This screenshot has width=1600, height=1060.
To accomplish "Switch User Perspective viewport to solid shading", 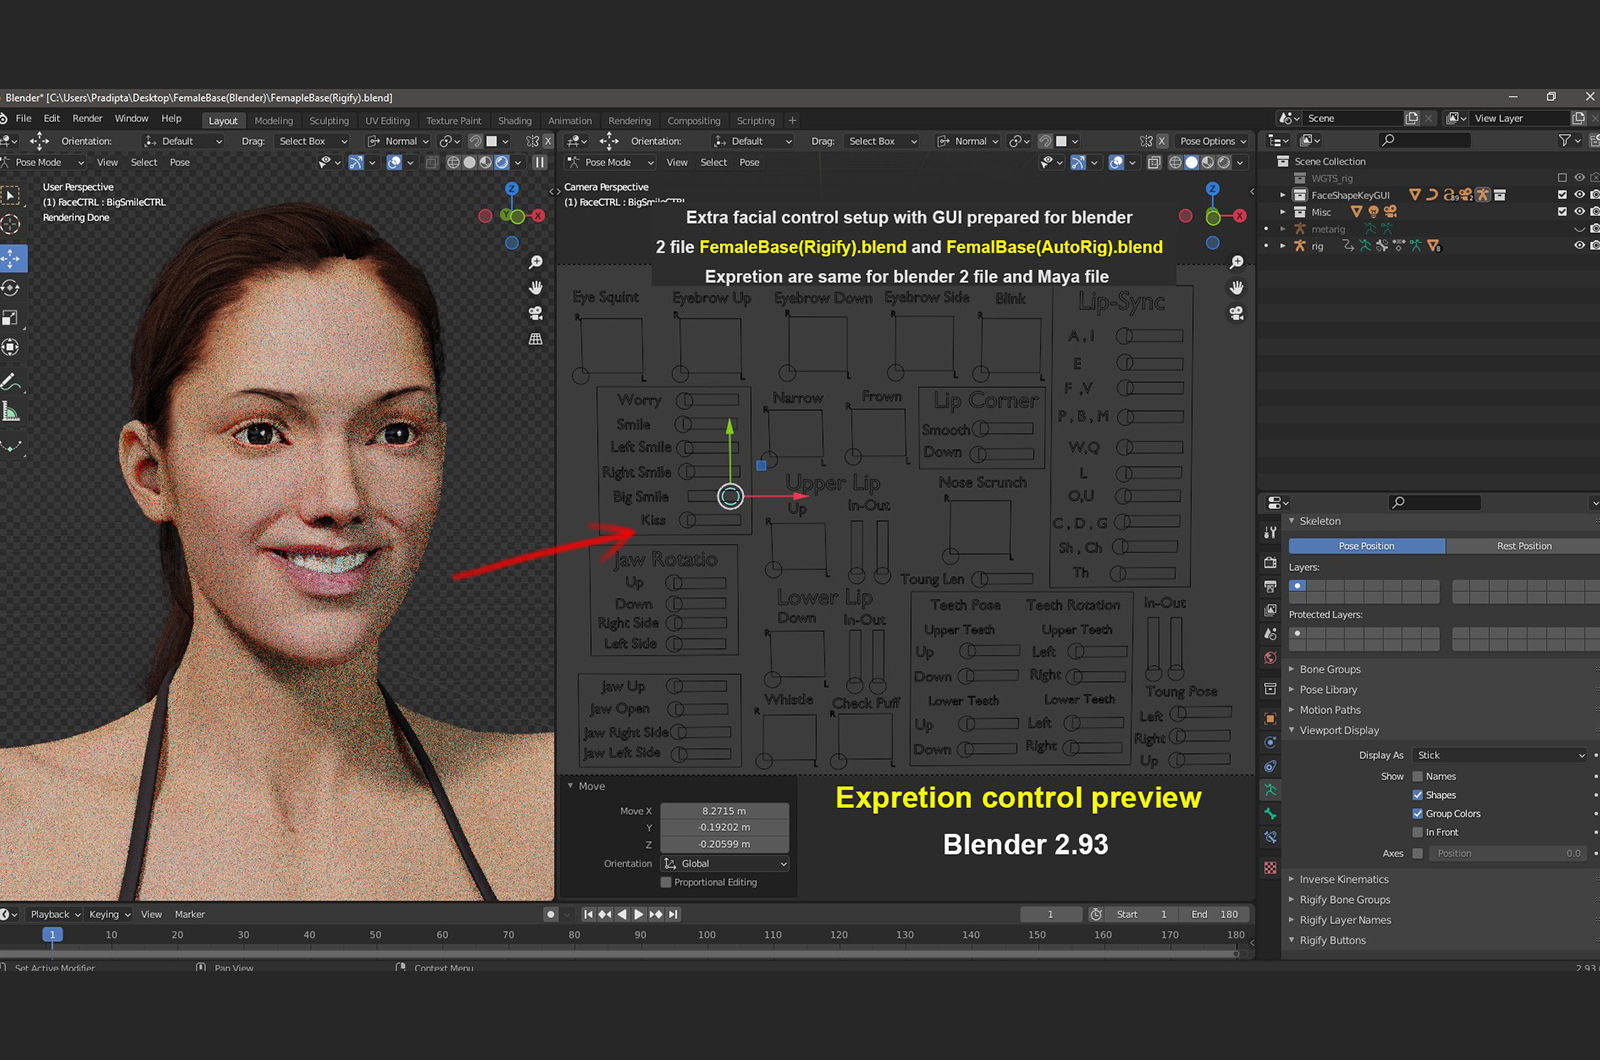I will pos(469,162).
